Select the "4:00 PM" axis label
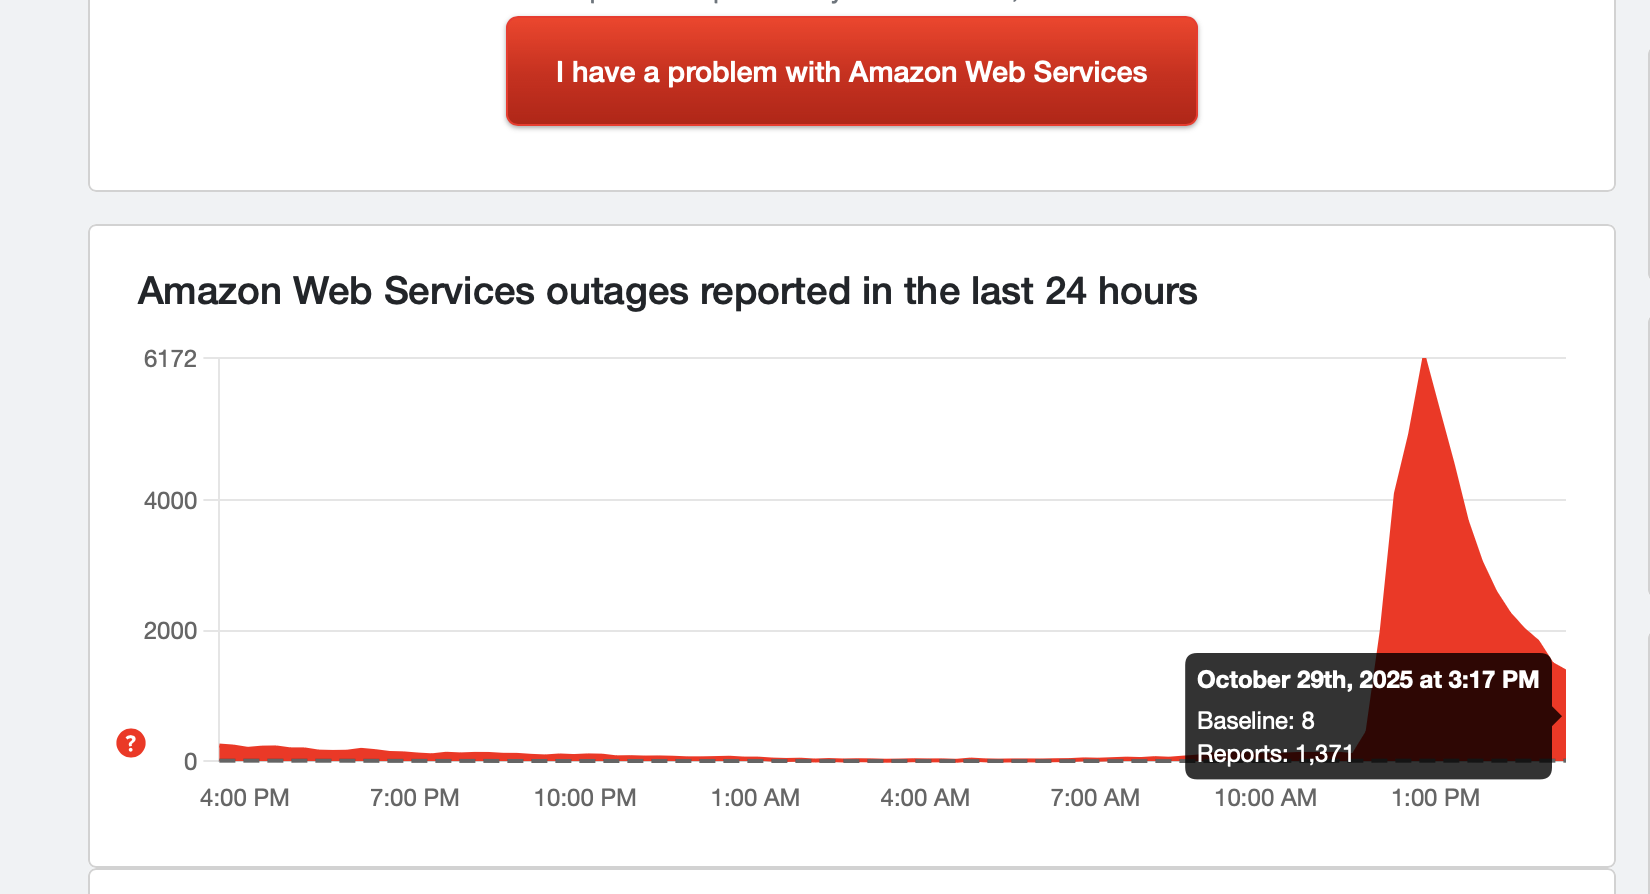Screen dimensions: 1650x894 pos(243,798)
